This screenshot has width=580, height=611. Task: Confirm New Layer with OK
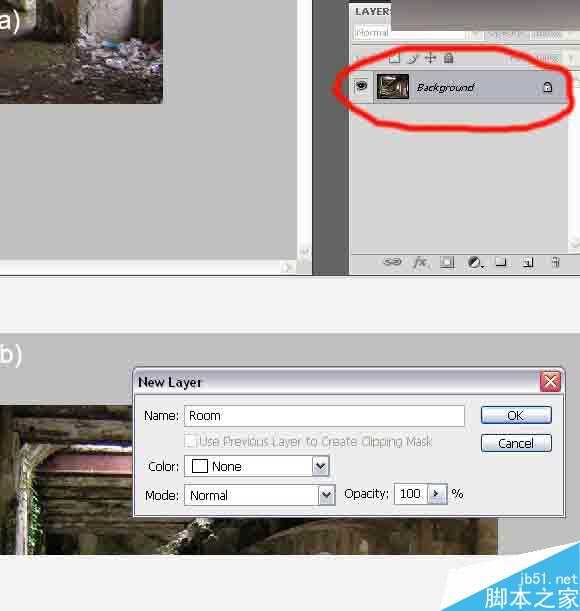[516, 415]
